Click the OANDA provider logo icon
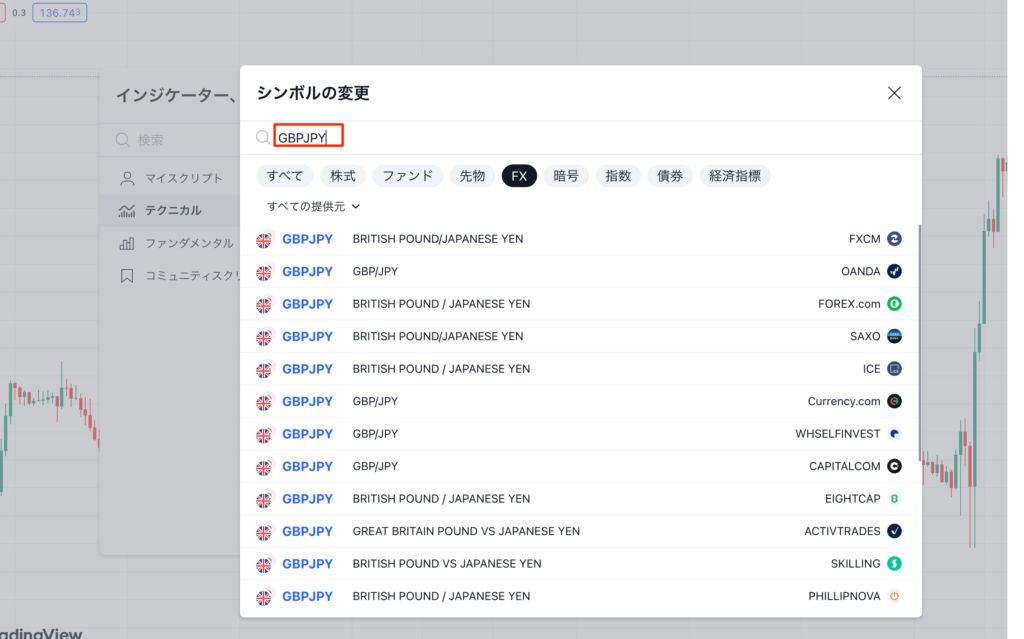The width and height of the screenshot is (1024, 639). click(x=894, y=271)
